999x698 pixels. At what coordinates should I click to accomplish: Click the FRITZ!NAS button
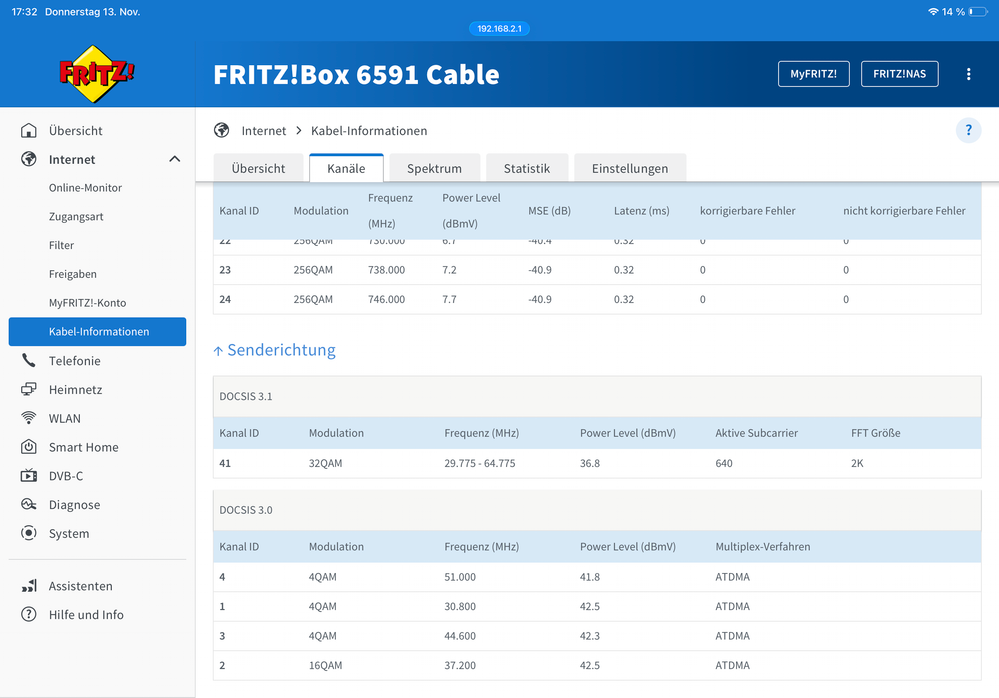[899, 74]
